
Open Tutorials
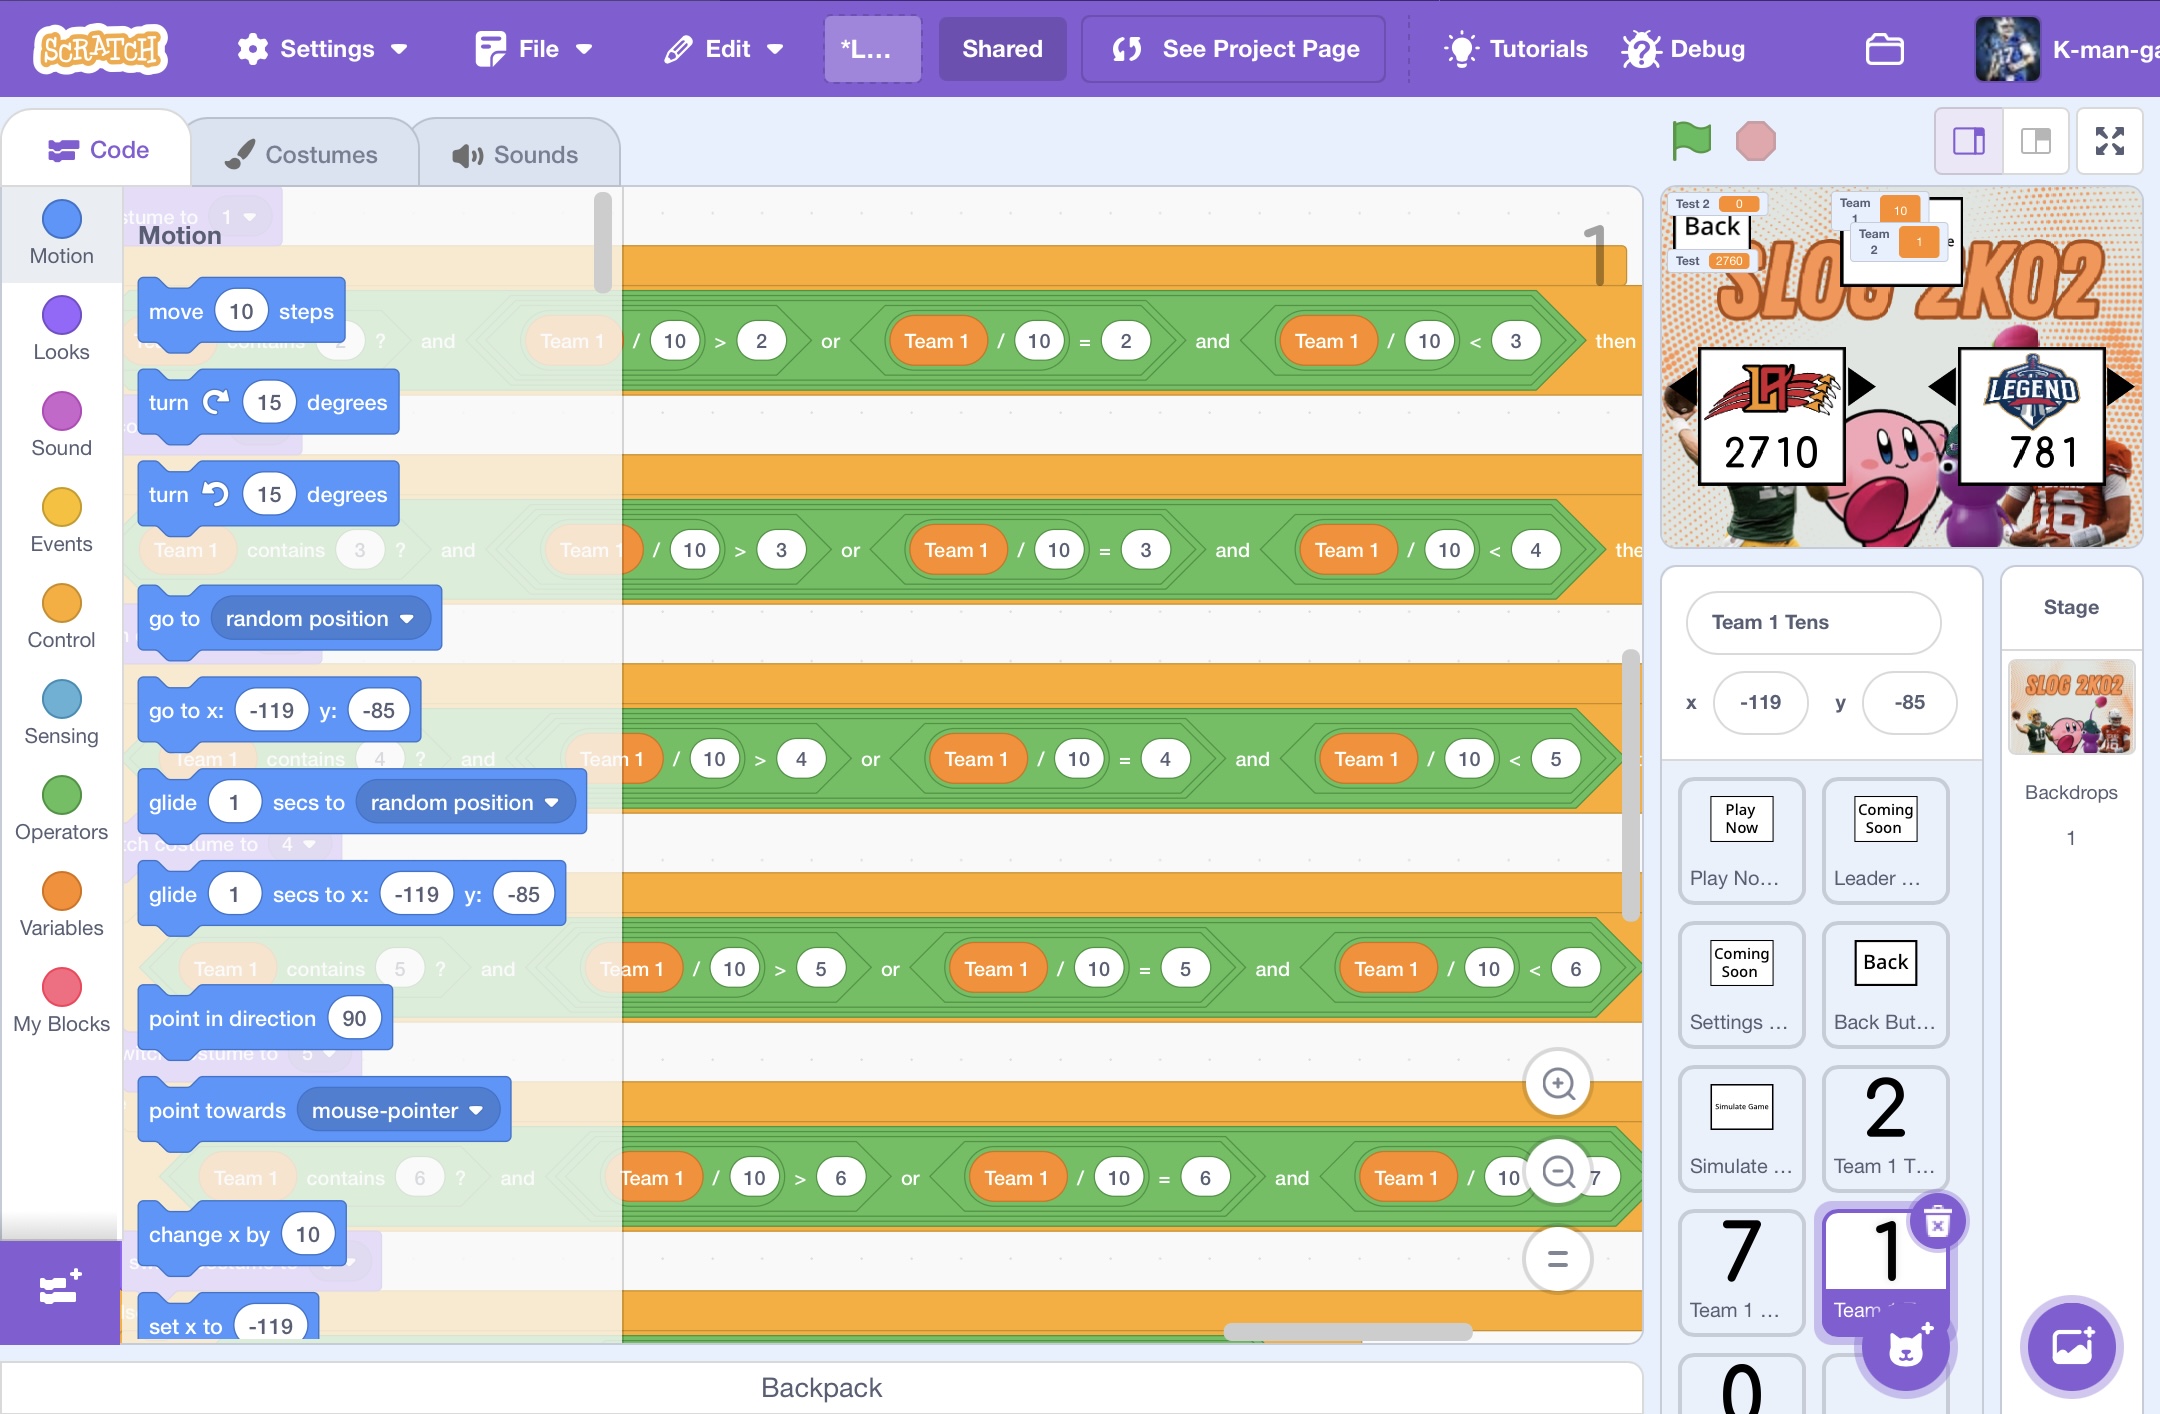coord(1516,49)
